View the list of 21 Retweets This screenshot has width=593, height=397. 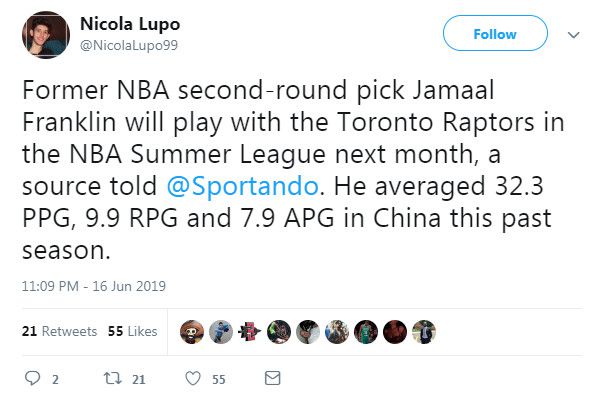[x=59, y=331]
